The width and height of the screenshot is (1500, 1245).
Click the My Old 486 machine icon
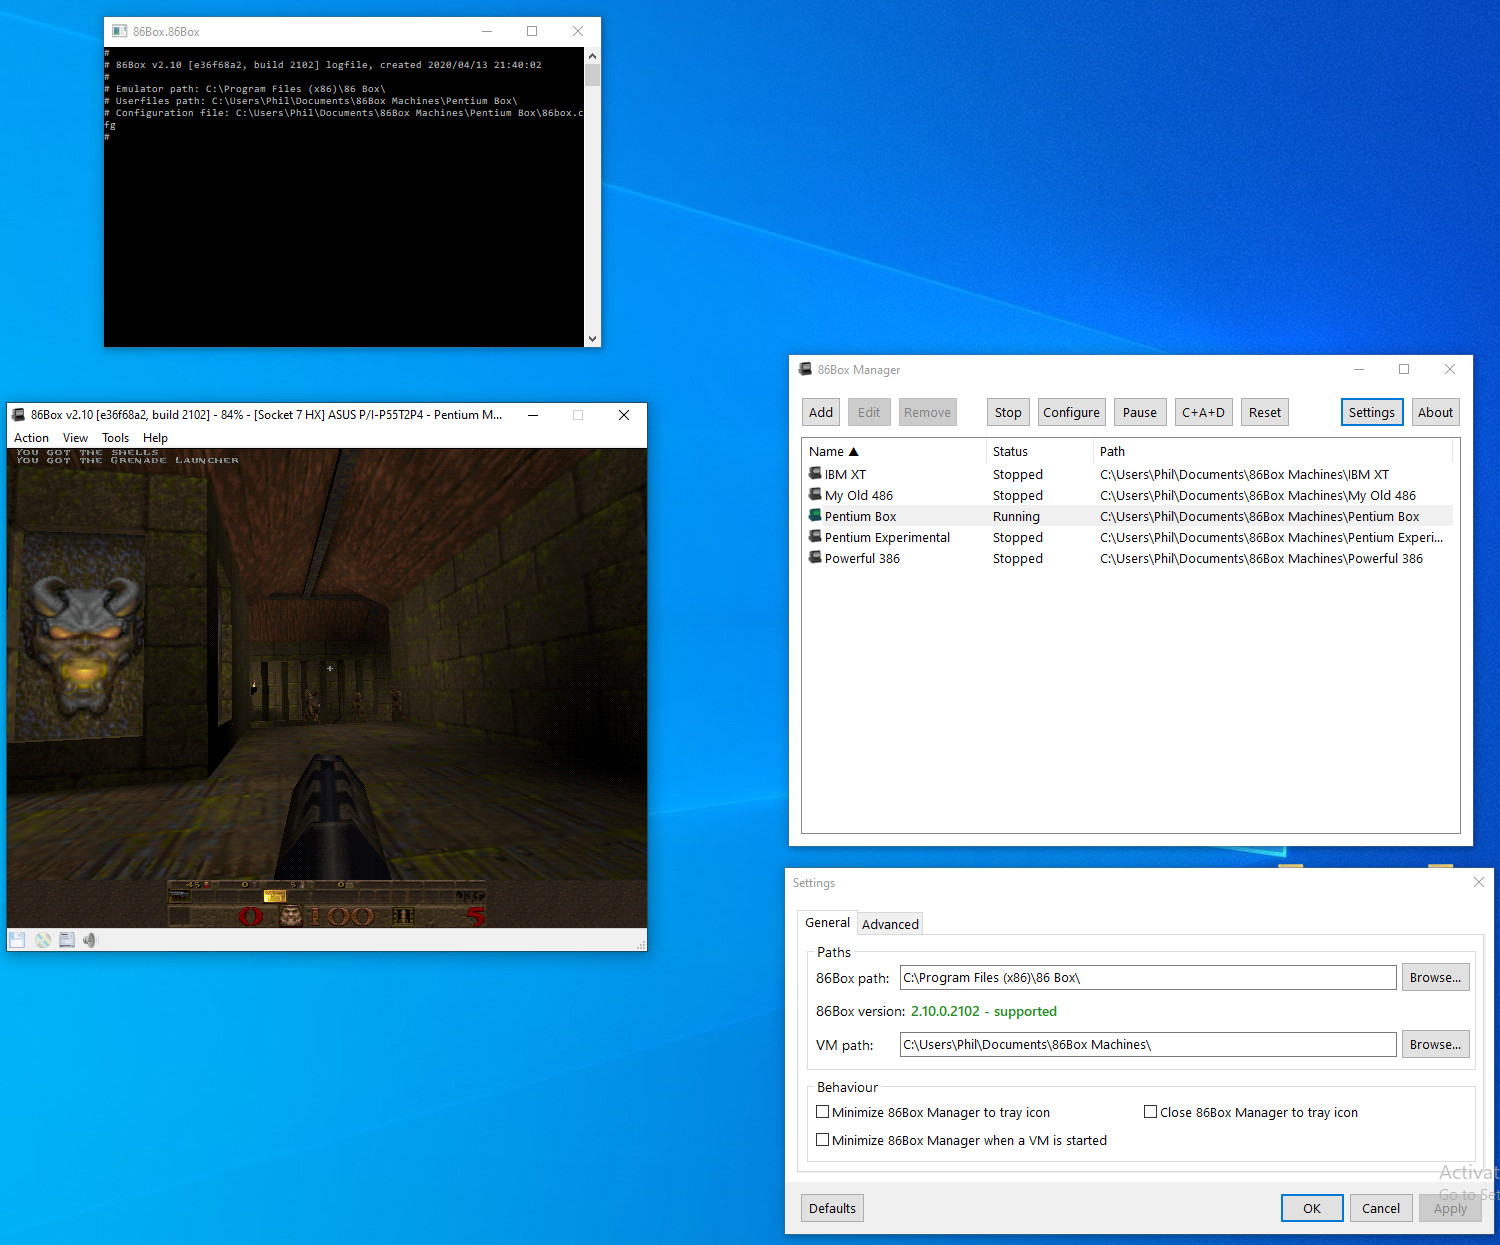[x=814, y=494]
